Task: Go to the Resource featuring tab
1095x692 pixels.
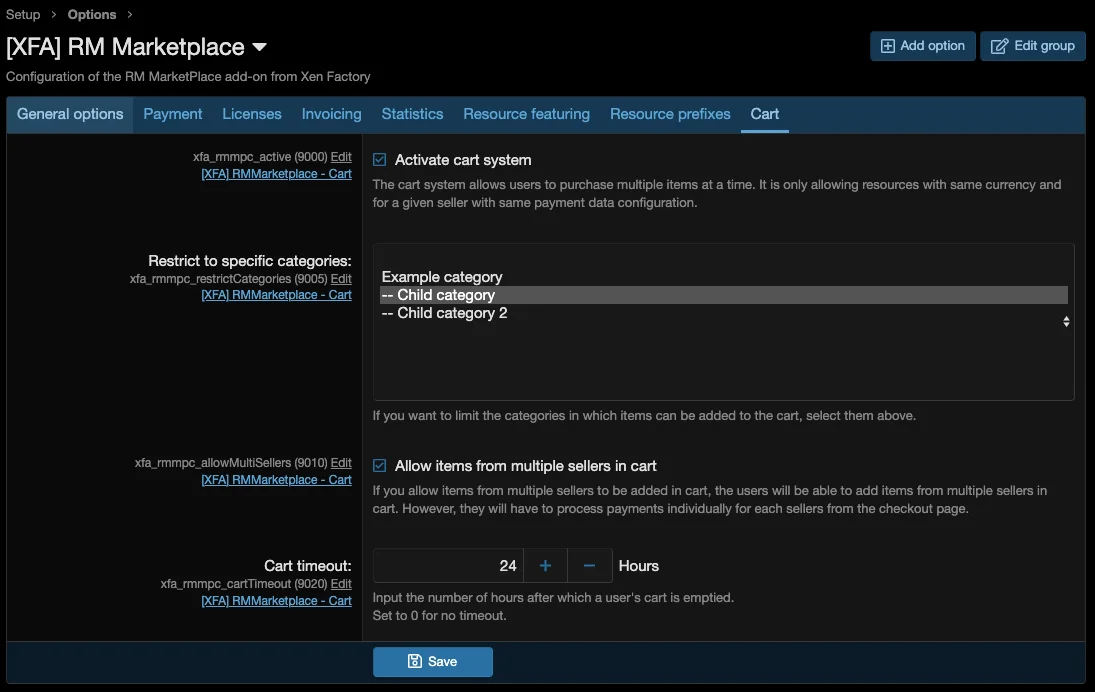Action: point(526,114)
